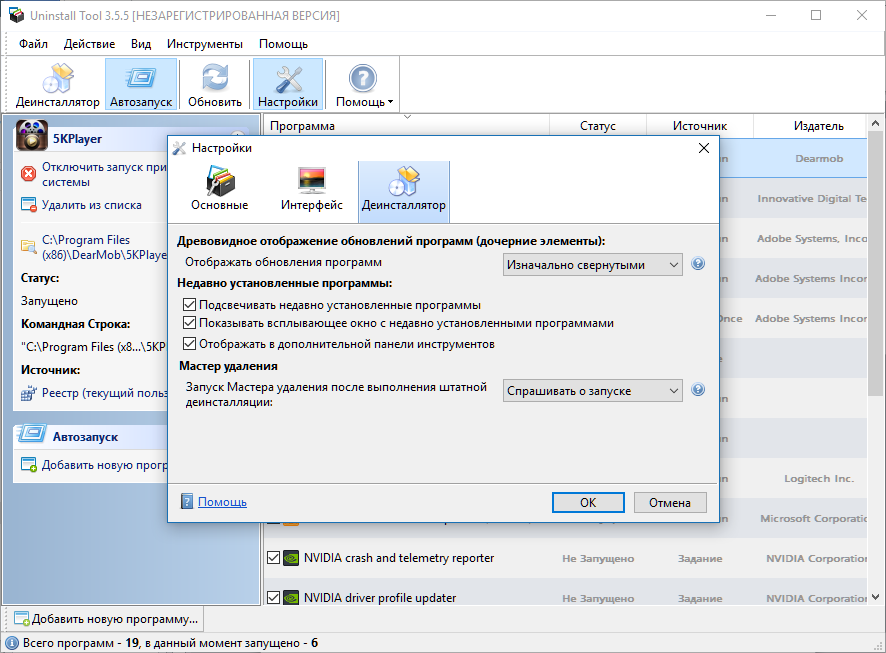Click the Автозапуск toolbar icon

pos(141,85)
